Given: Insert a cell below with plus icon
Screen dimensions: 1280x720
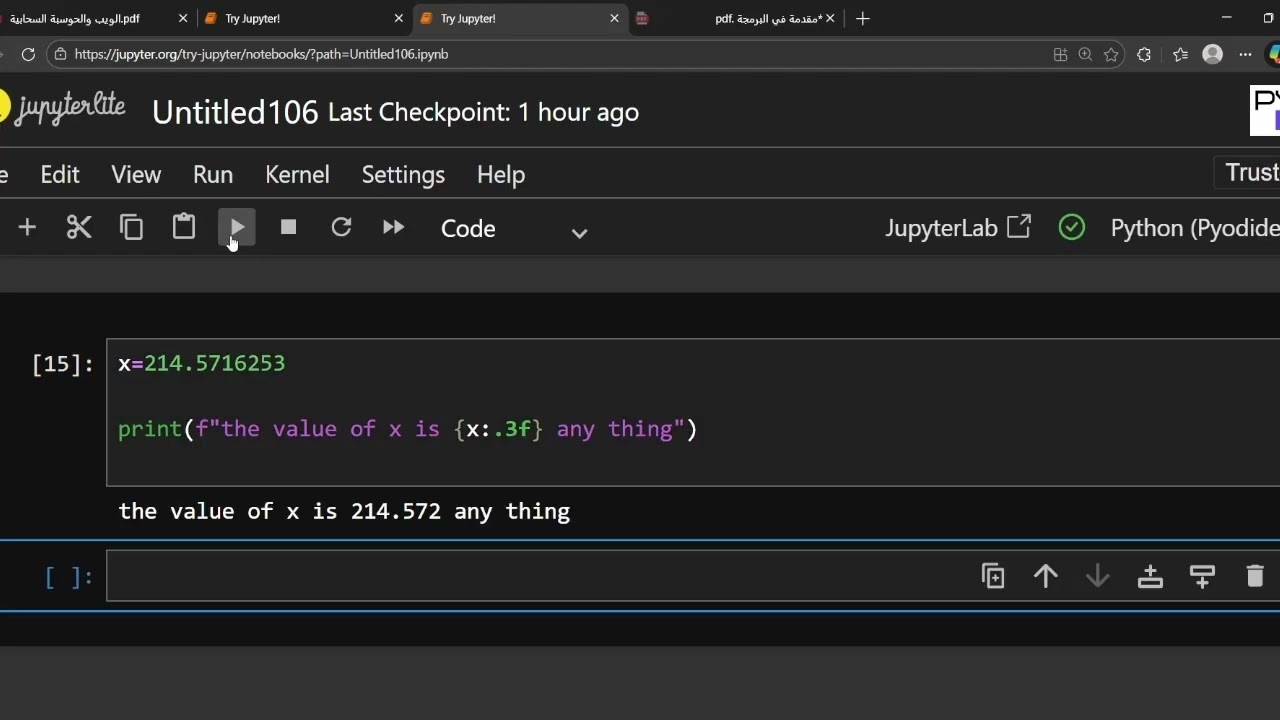Looking at the screenshot, I should pyautogui.click(x=27, y=228).
